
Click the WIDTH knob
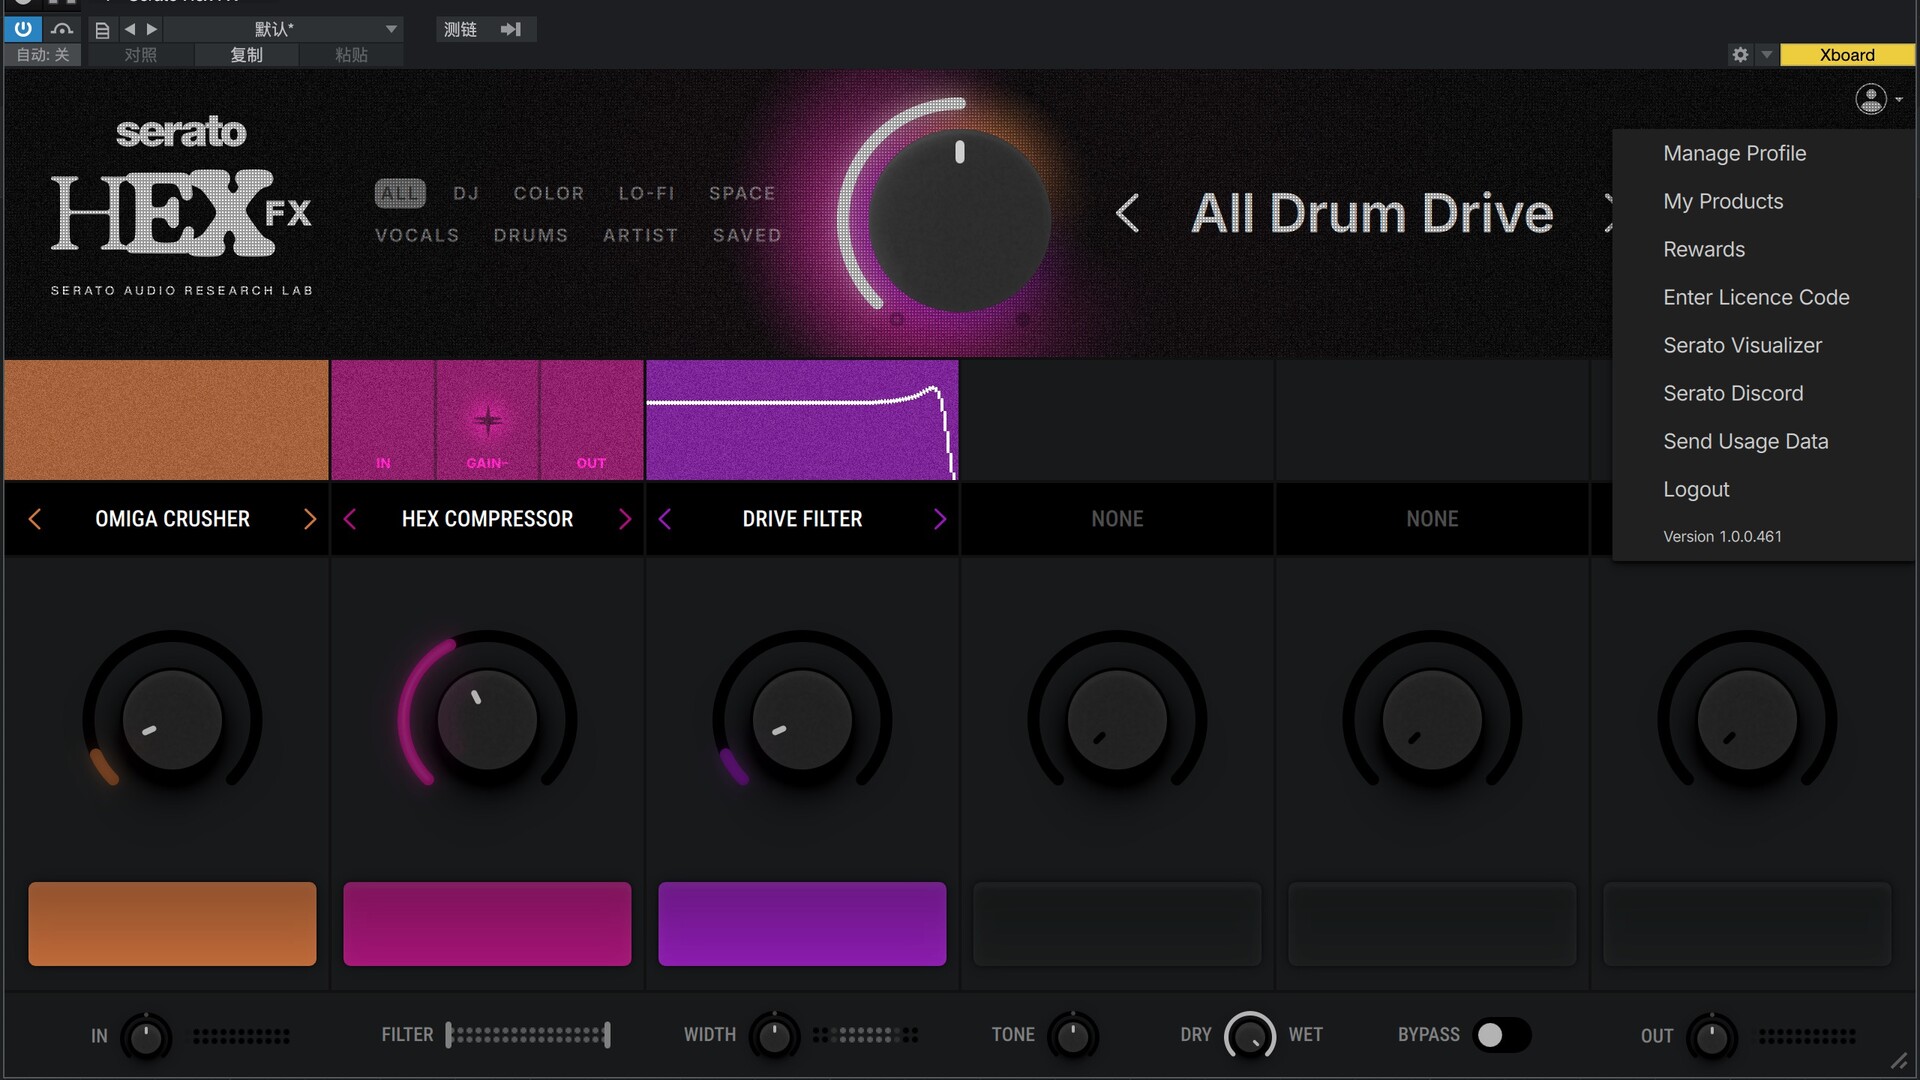click(x=774, y=1037)
